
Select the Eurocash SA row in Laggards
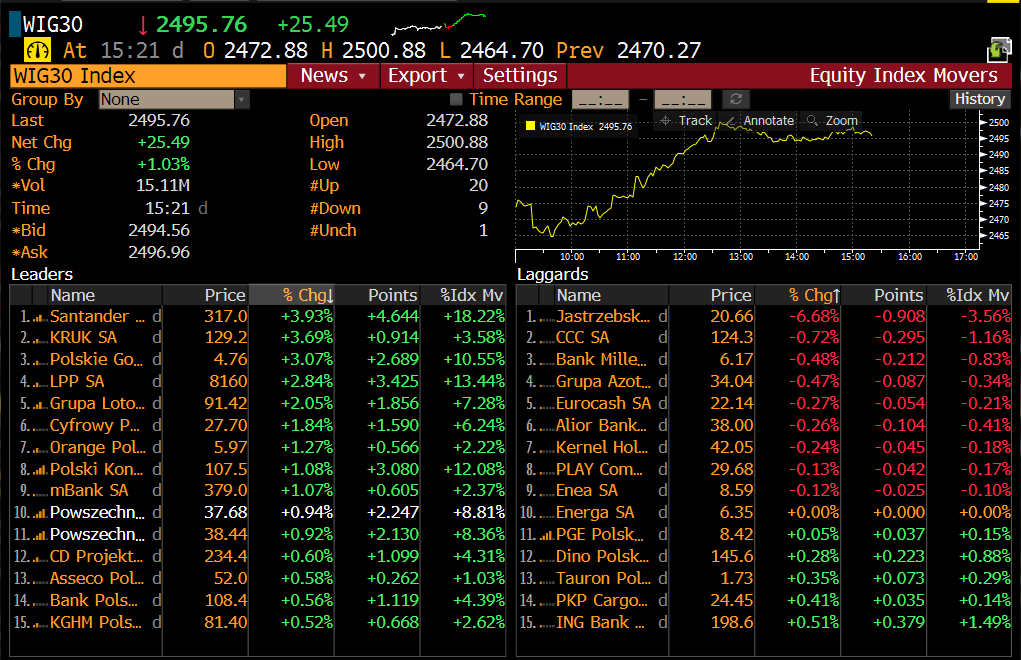coord(764,404)
